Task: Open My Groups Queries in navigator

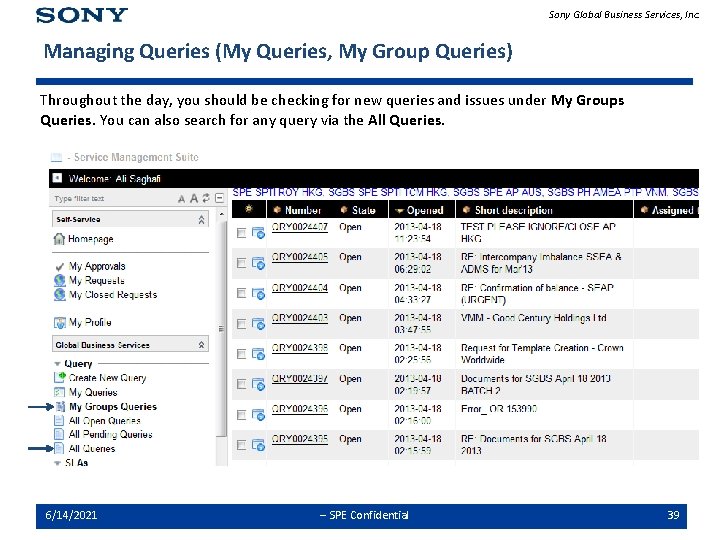Action: pyautogui.click(x=113, y=406)
